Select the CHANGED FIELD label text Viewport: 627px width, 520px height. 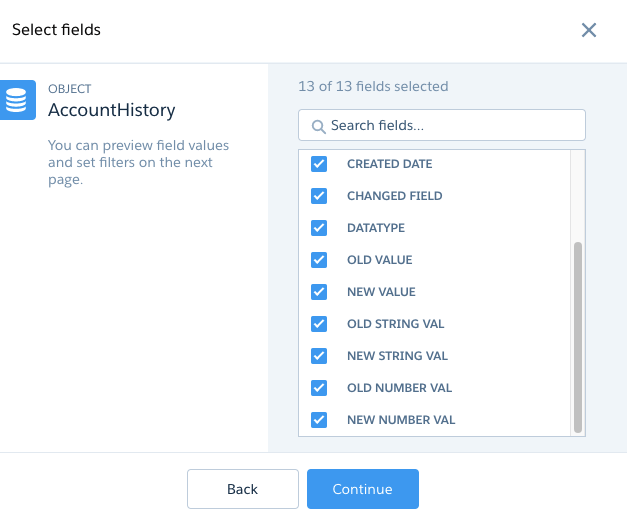point(395,196)
